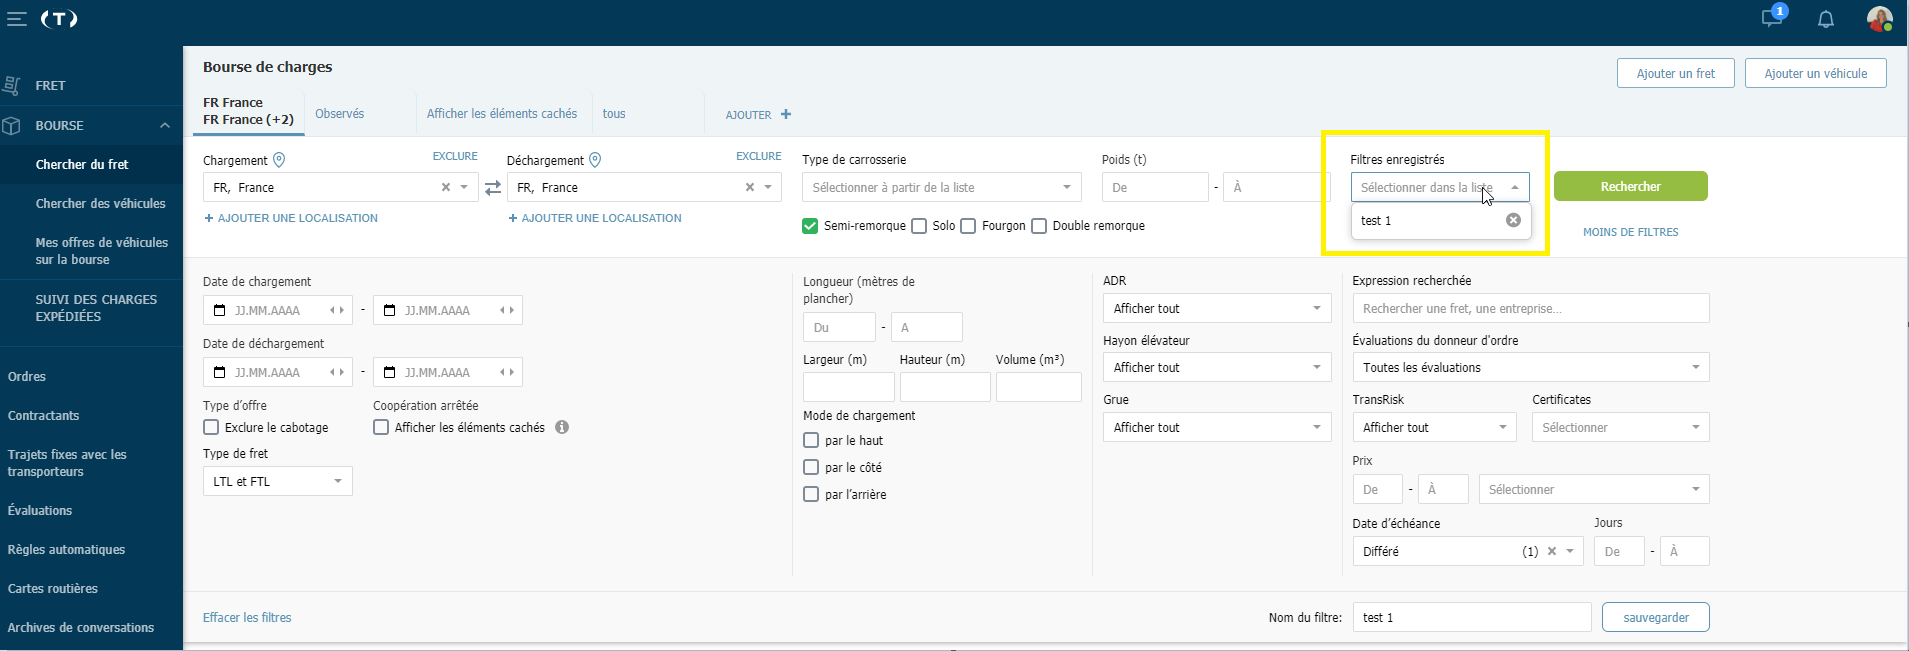
Task: Clear the Déchargement FR France value
Action: [x=750, y=187]
